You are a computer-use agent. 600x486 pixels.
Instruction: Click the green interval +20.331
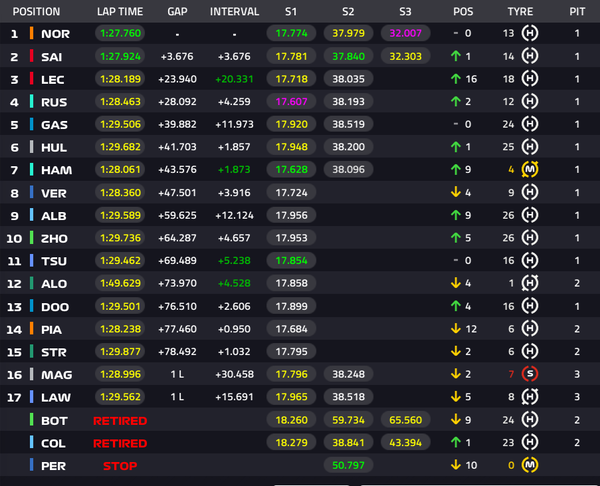234,79
